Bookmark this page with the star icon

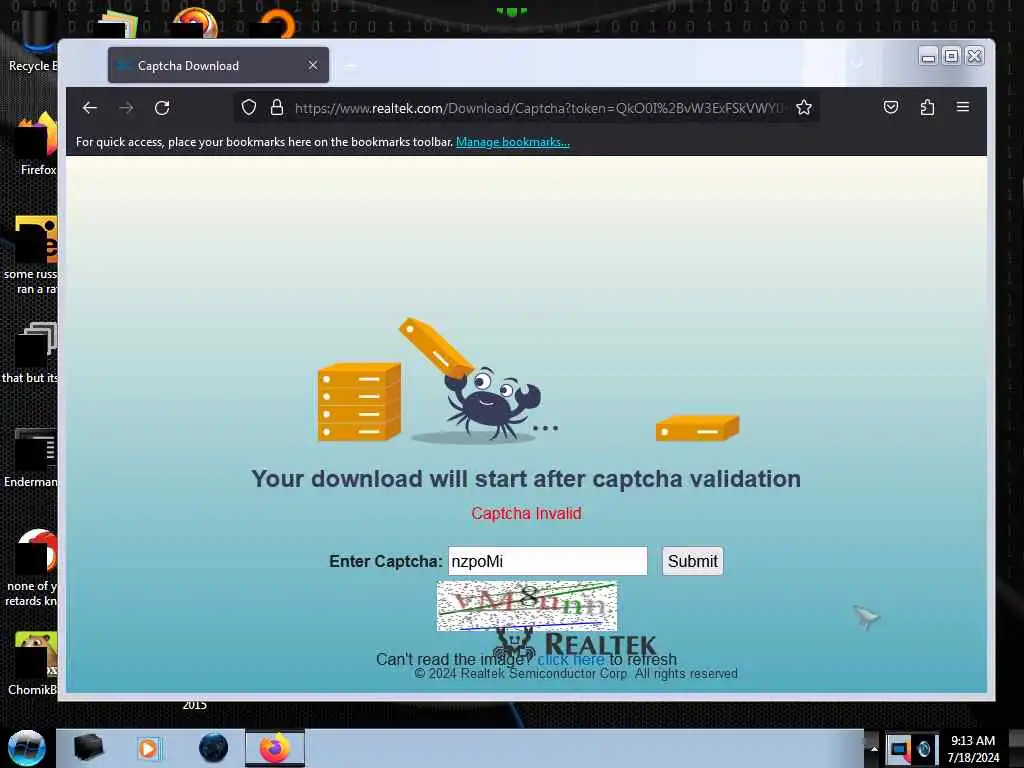(804, 107)
